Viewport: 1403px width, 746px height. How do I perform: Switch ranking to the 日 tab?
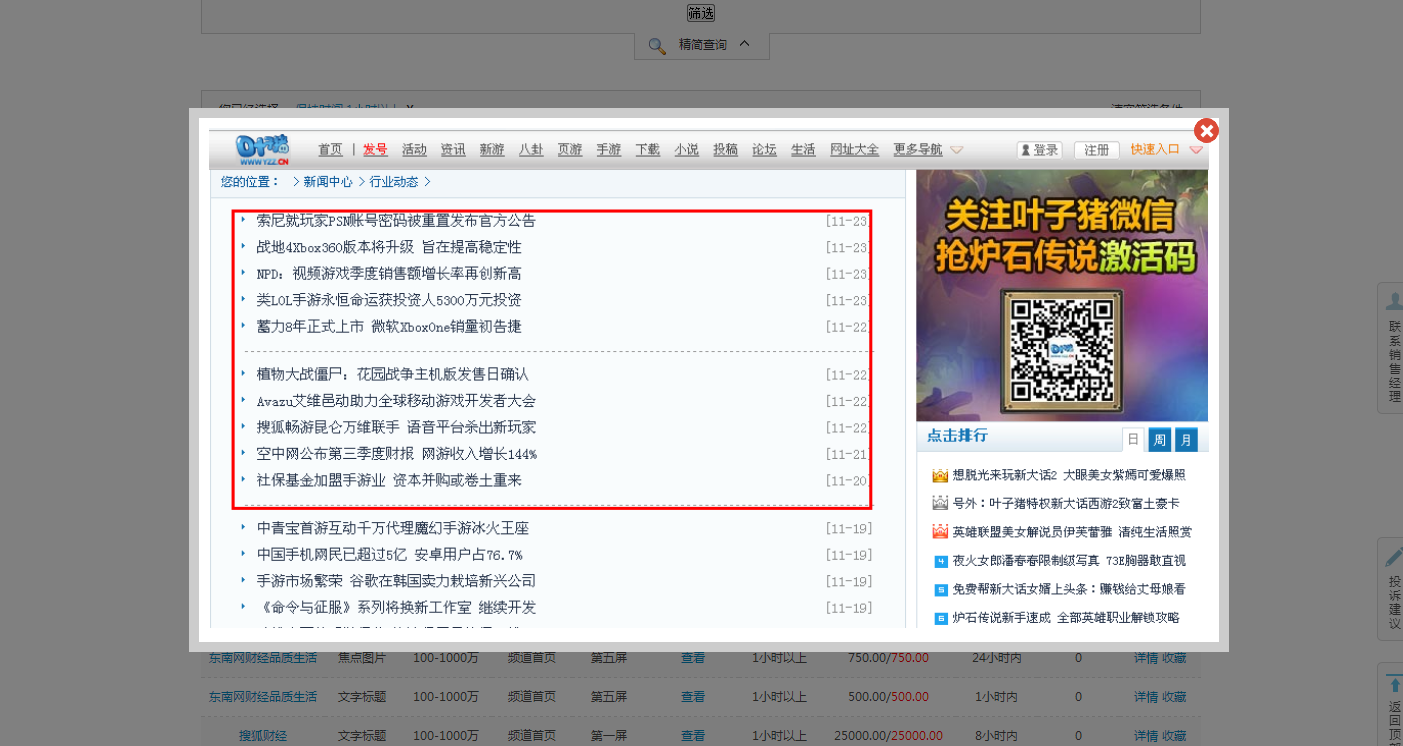pos(1134,439)
